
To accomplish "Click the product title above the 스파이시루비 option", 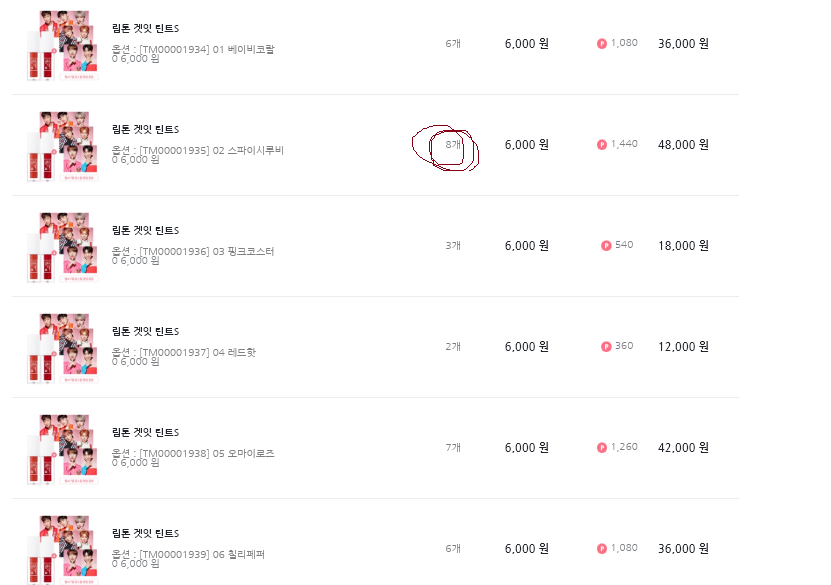I will (145, 129).
